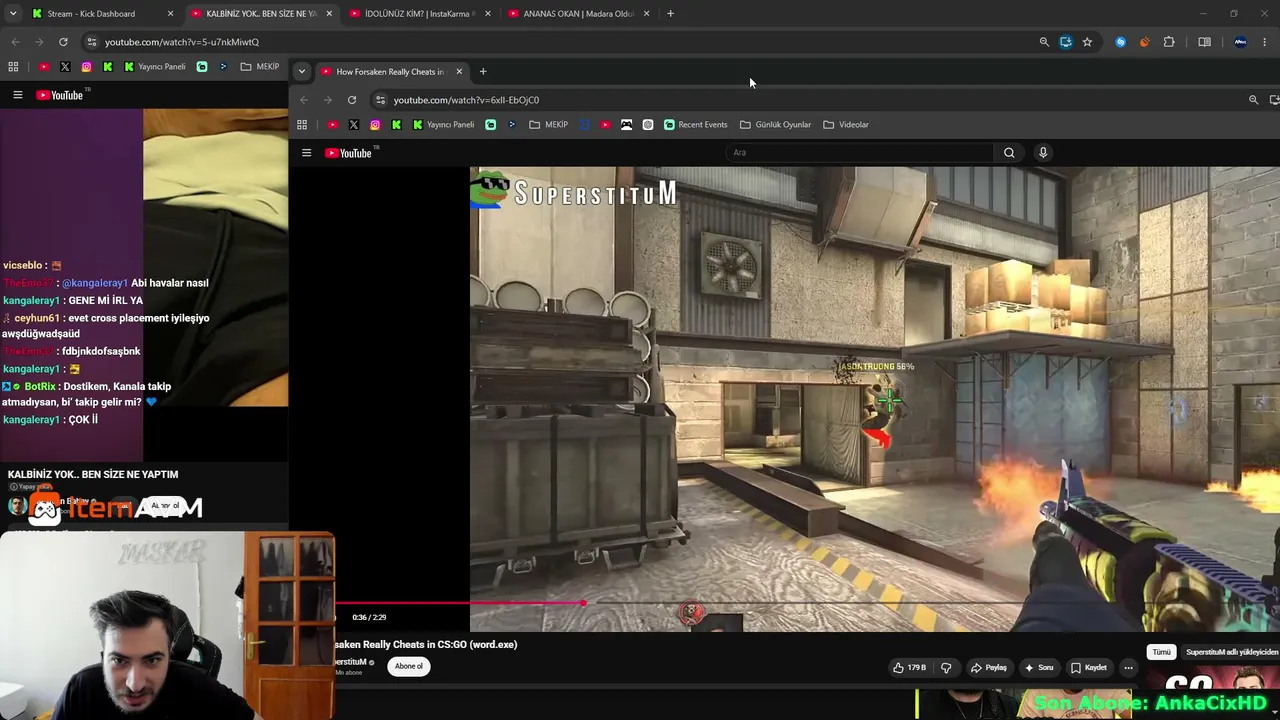
Task: Click the 0:36 / 2:29 video time display
Action: pos(369,618)
